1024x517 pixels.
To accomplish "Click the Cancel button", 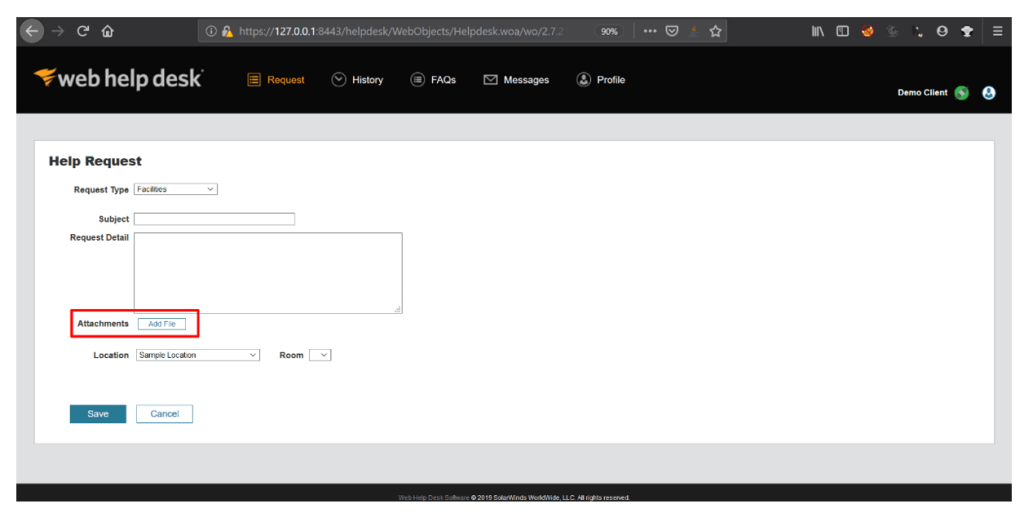I will (165, 414).
